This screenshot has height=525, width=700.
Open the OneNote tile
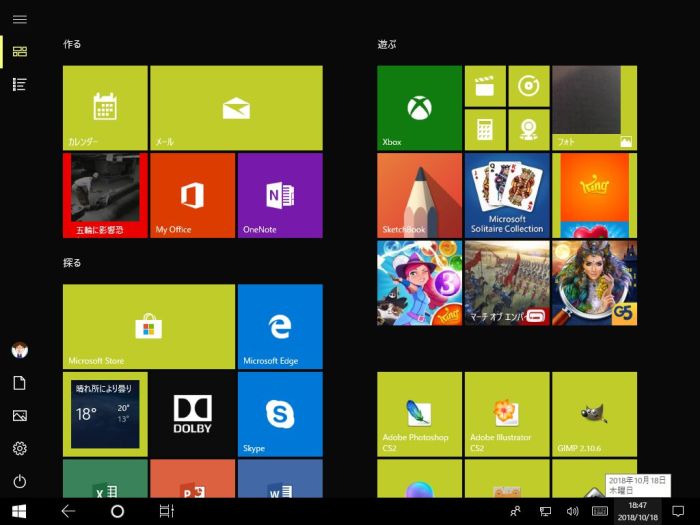pyautogui.click(x=279, y=195)
